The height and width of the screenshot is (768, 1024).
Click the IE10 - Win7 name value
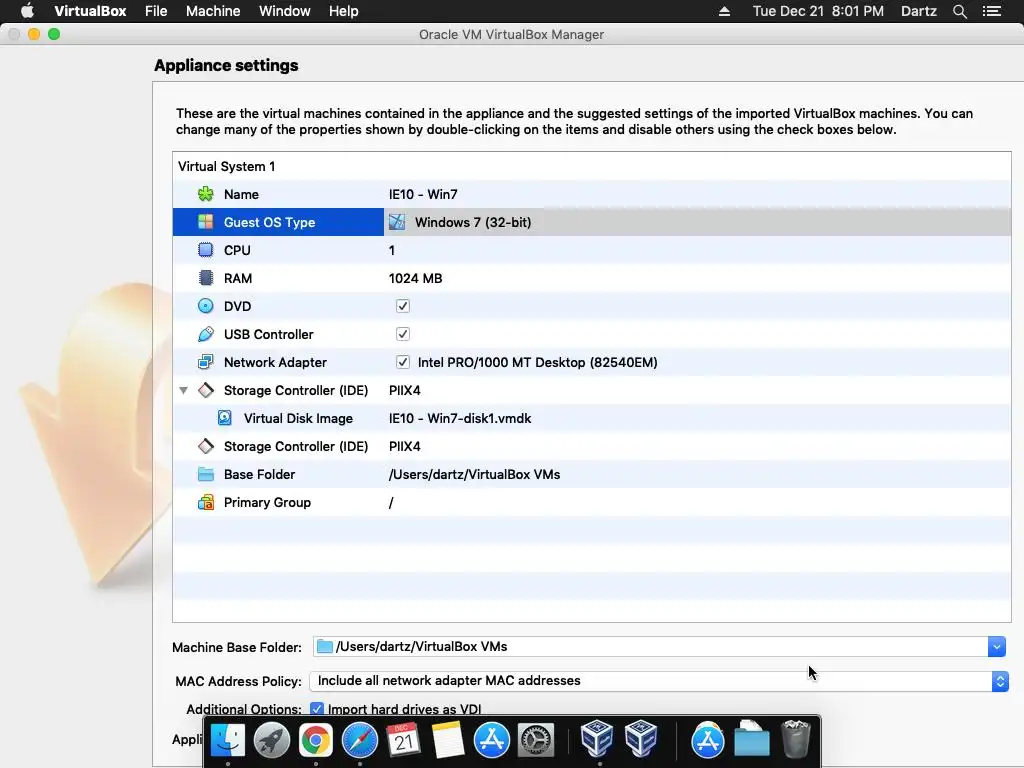(423, 194)
